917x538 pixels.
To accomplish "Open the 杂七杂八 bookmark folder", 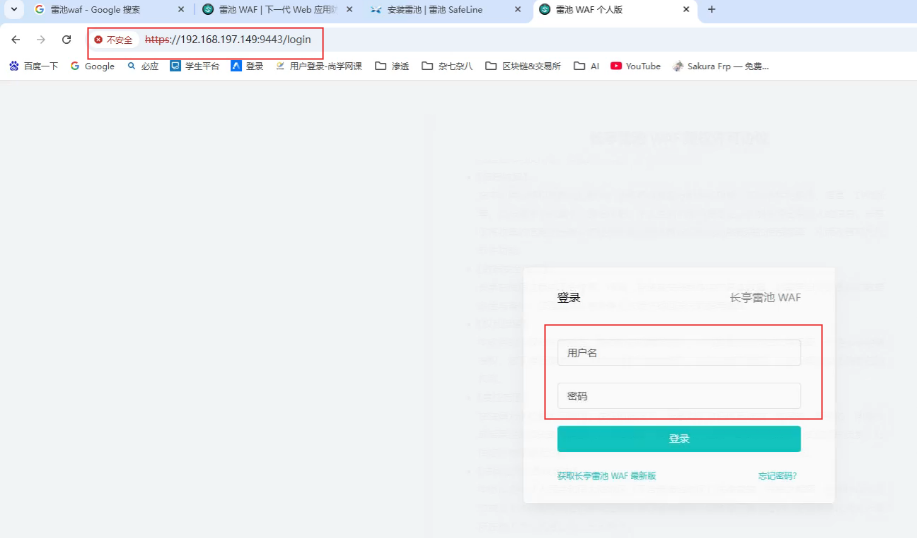I will point(447,66).
